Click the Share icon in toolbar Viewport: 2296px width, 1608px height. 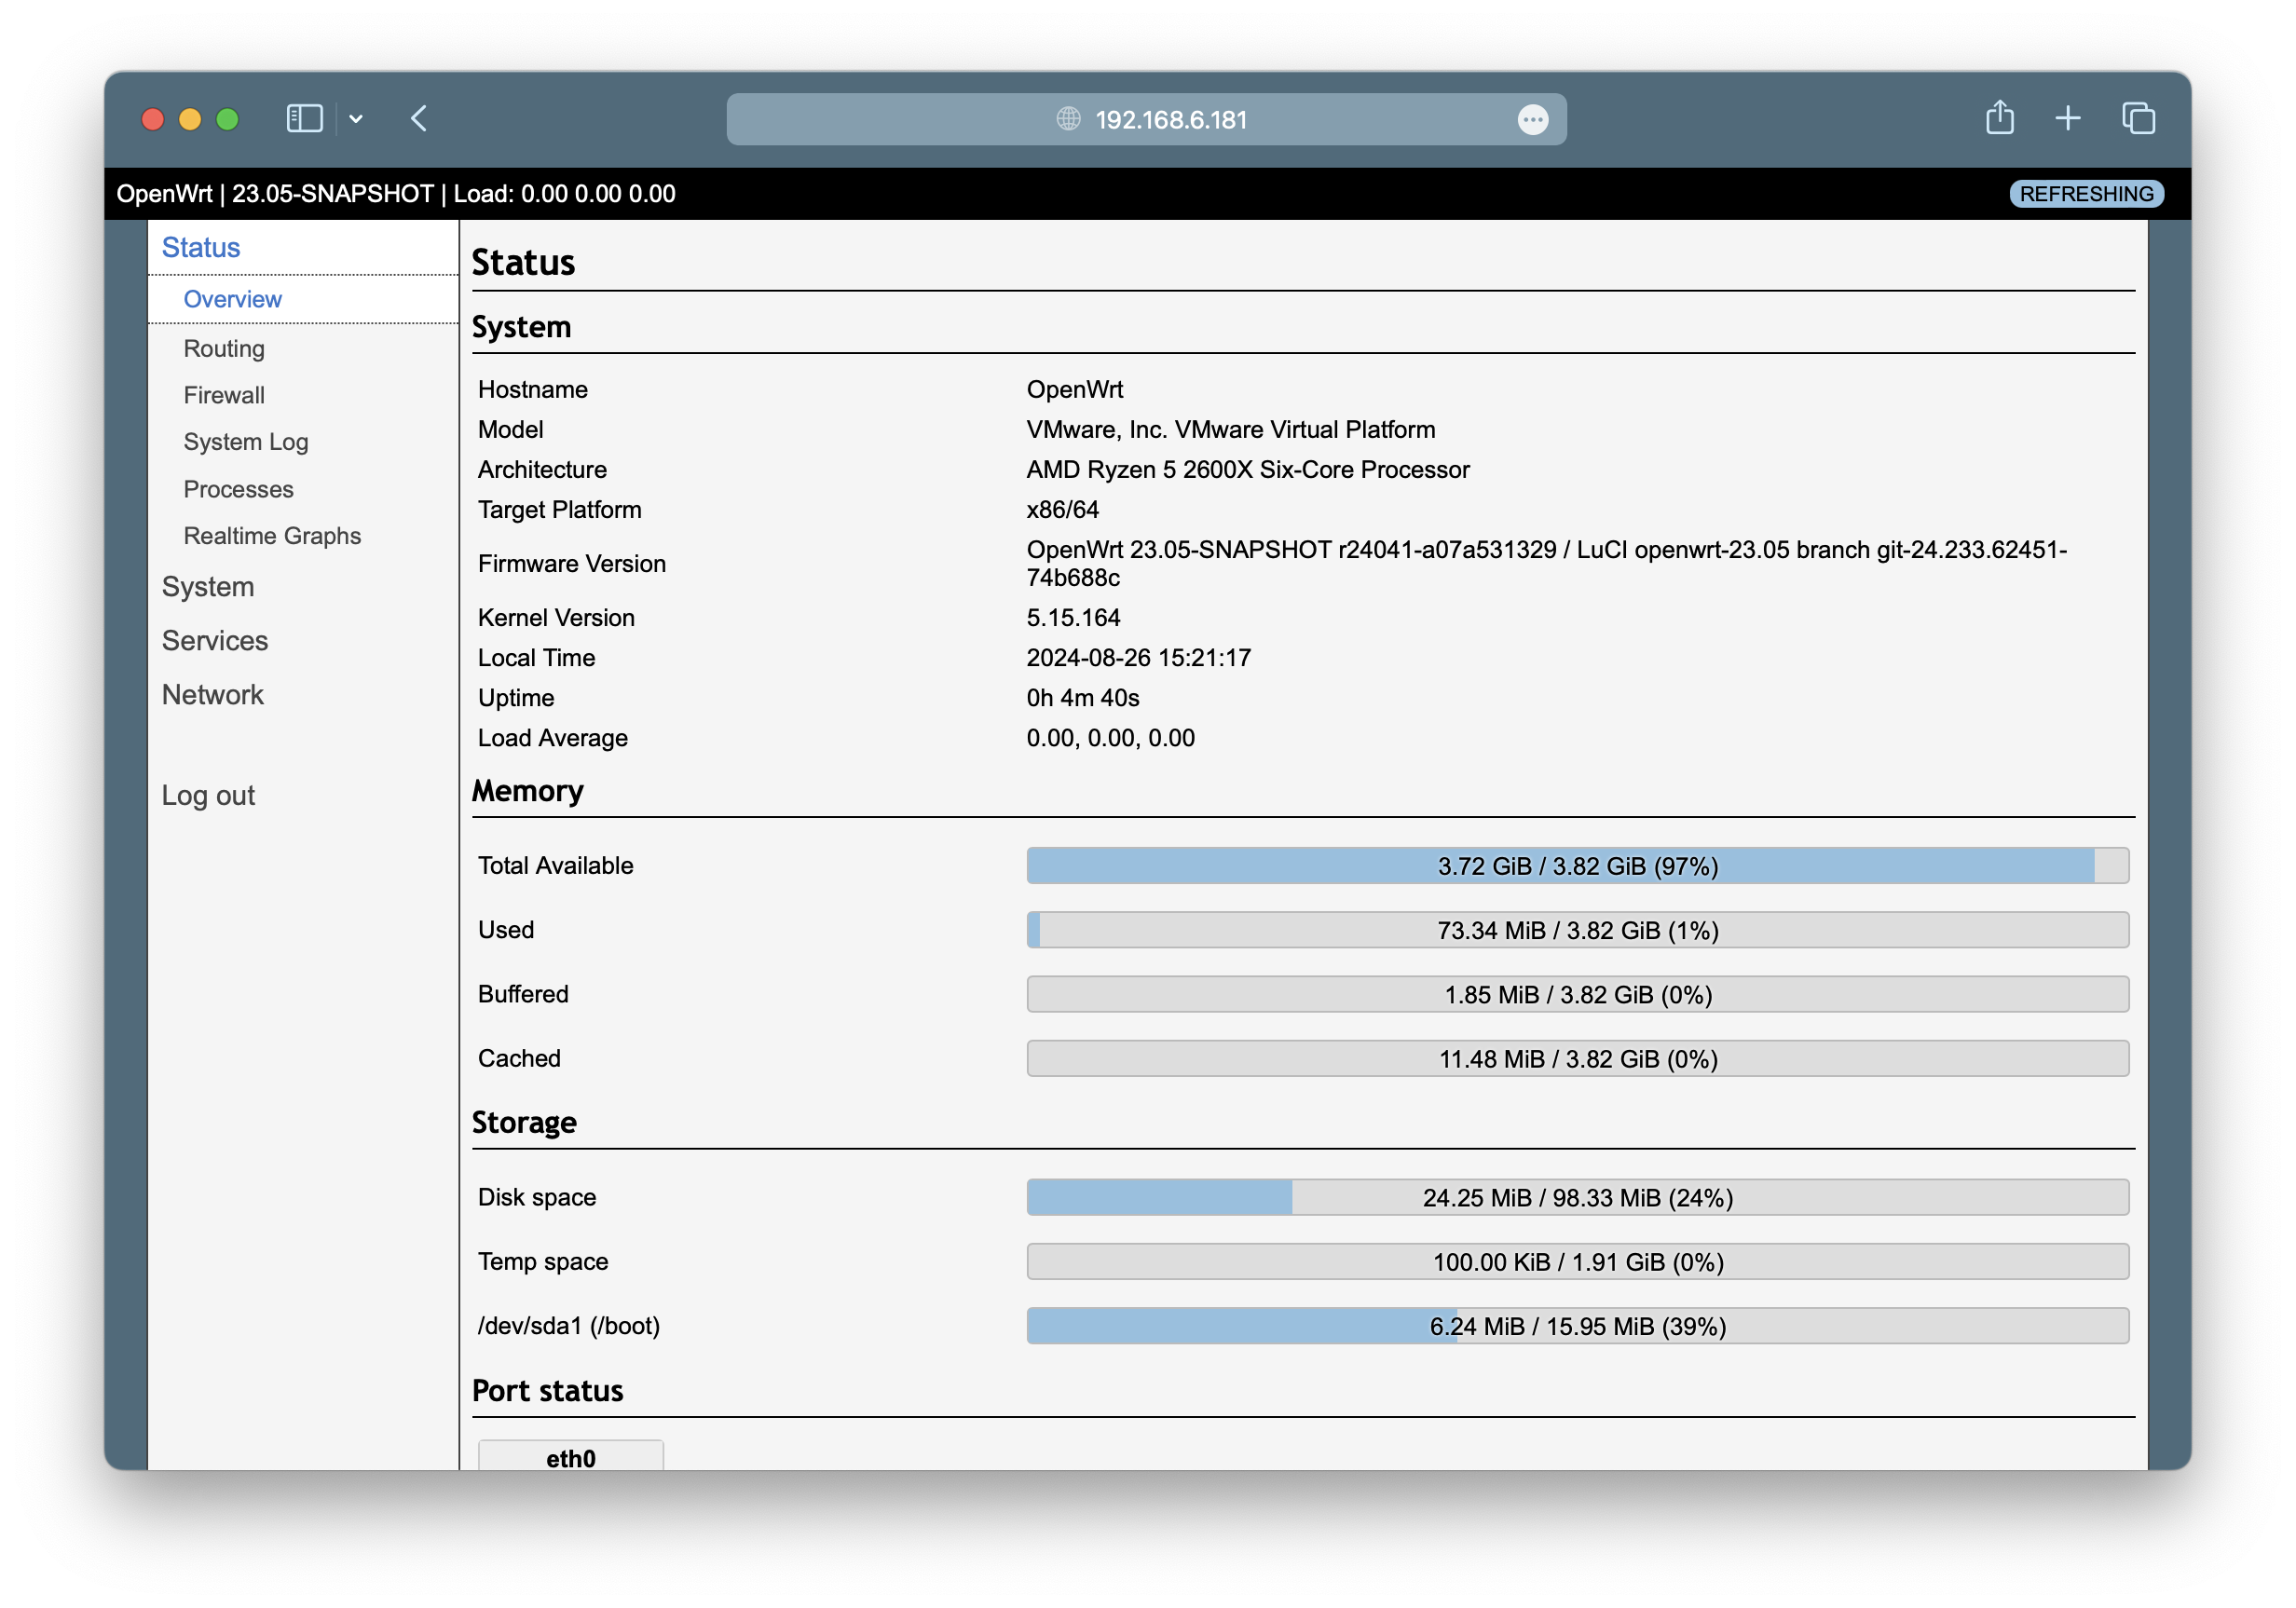[1999, 118]
